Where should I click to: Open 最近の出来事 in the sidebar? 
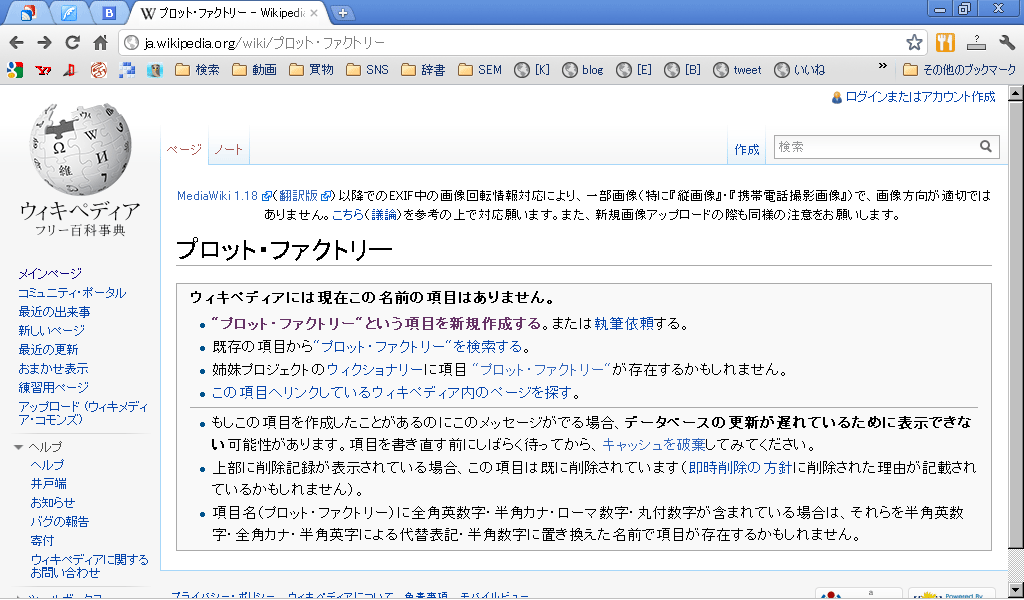point(55,311)
